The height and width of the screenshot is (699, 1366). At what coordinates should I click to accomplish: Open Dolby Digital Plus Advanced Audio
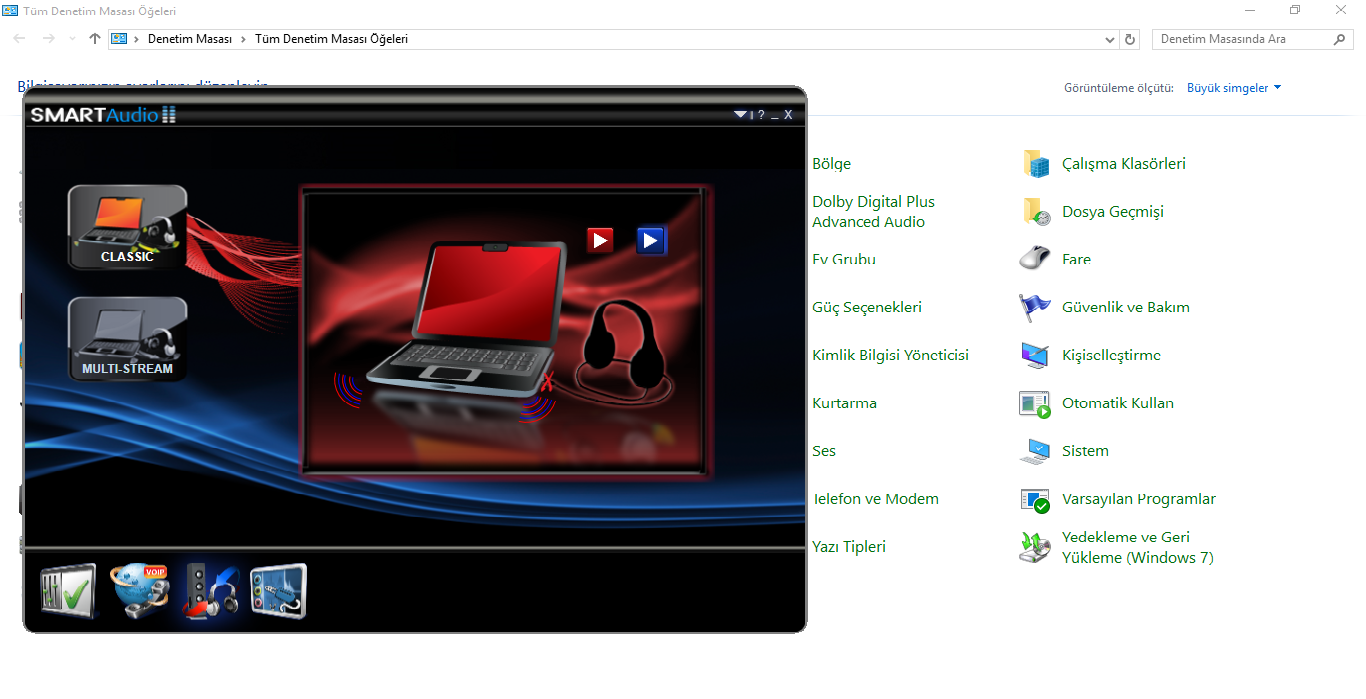pyautogui.click(x=873, y=212)
